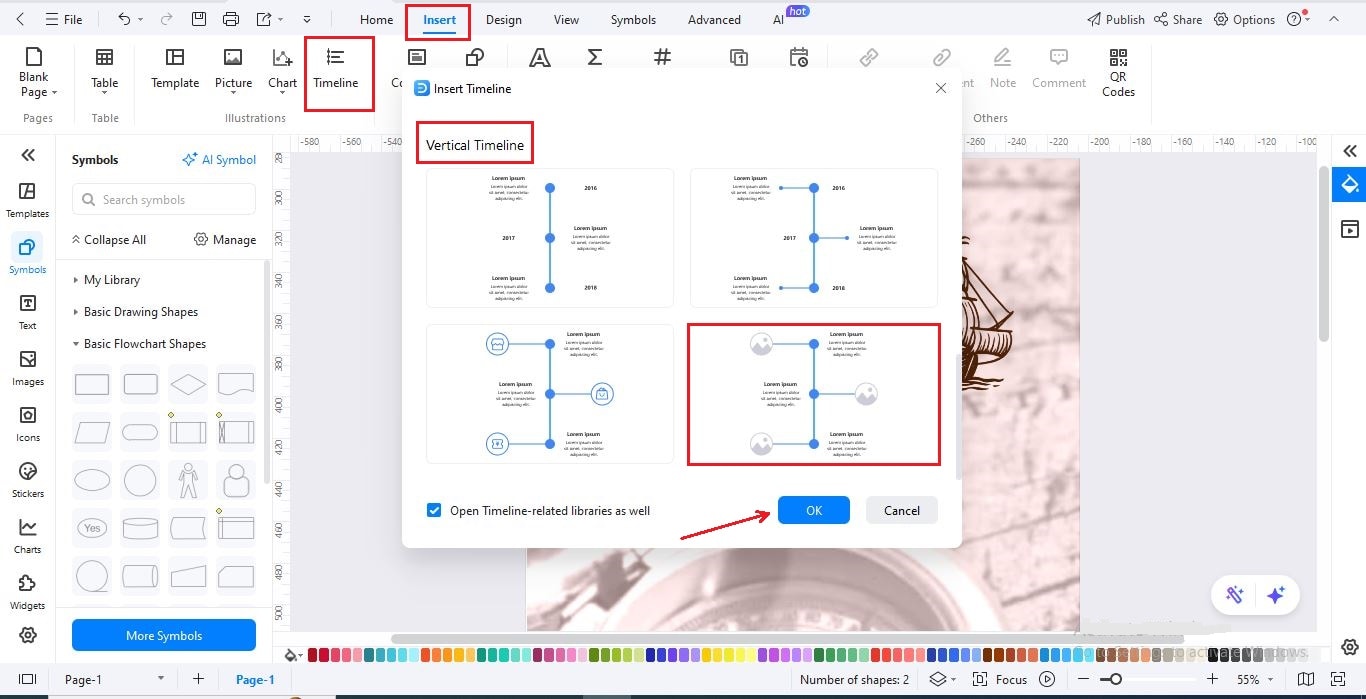Add a new page with plus button
1366x699 pixels.
[198, 679]
